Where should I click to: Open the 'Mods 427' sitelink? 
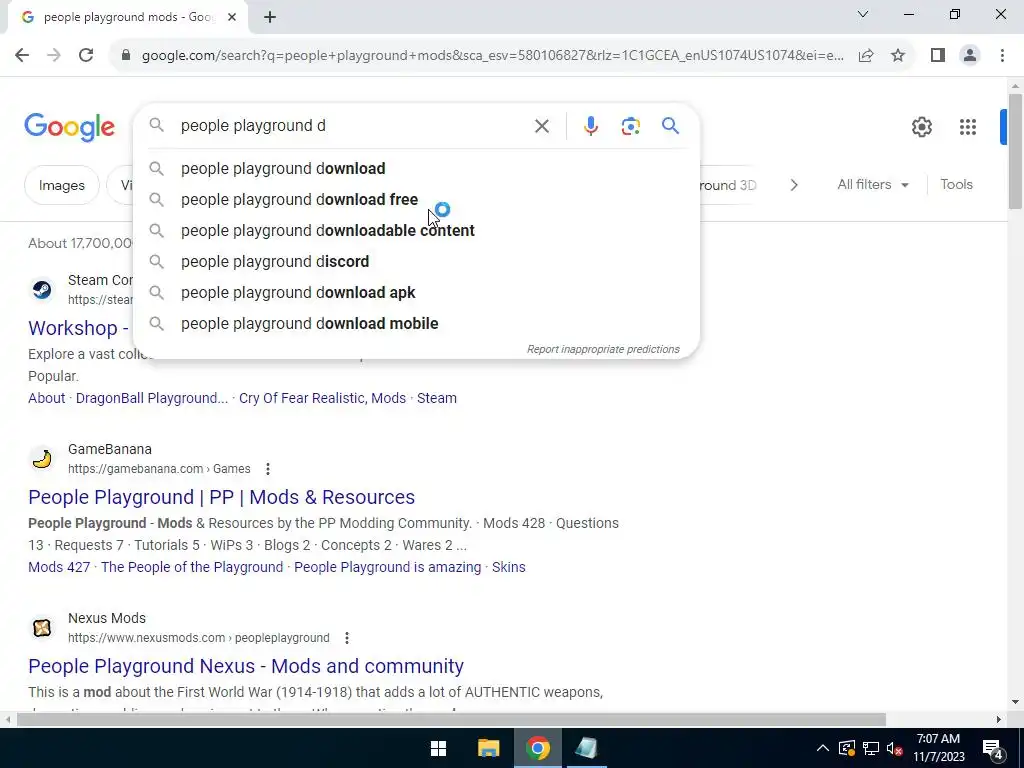(59, 568)
